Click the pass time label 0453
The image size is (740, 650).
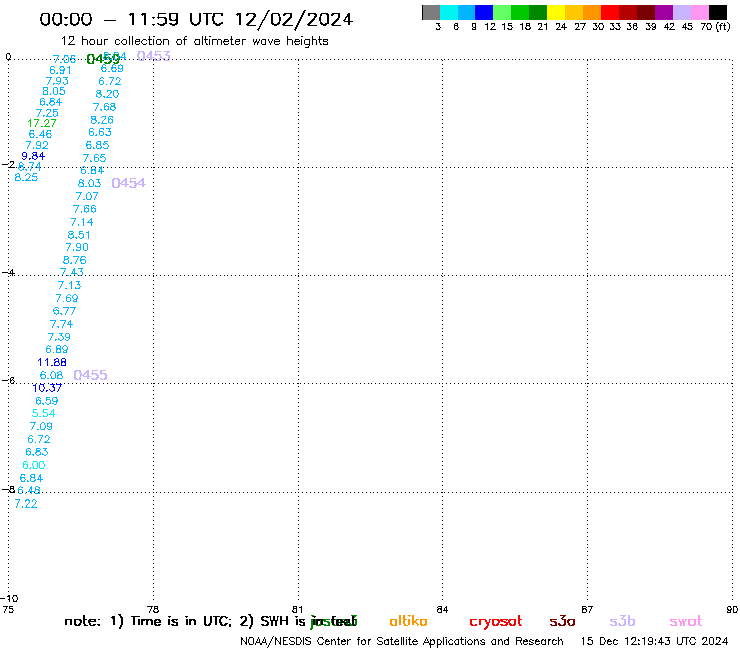[153, 56]
